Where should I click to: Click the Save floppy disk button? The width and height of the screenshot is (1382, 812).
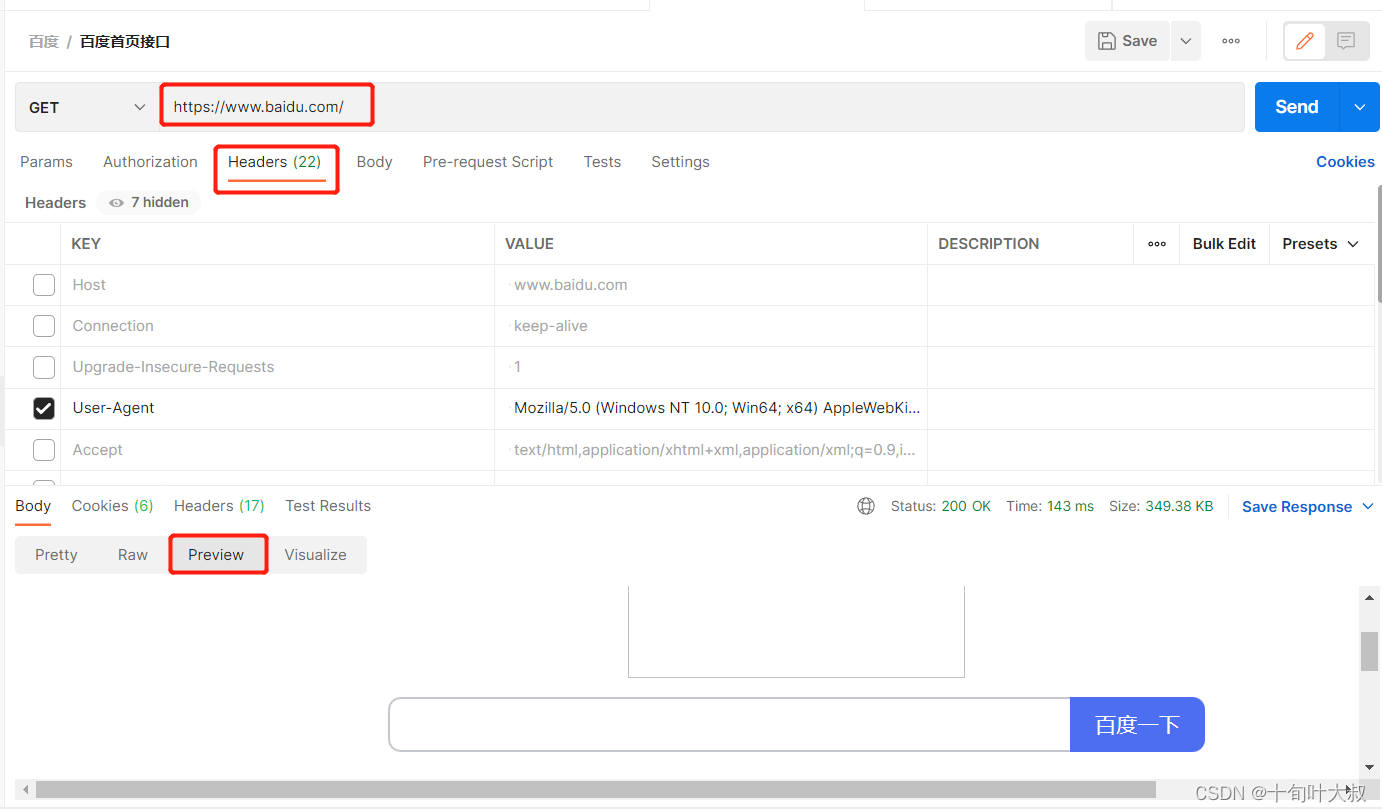(x=1127, y=41)
